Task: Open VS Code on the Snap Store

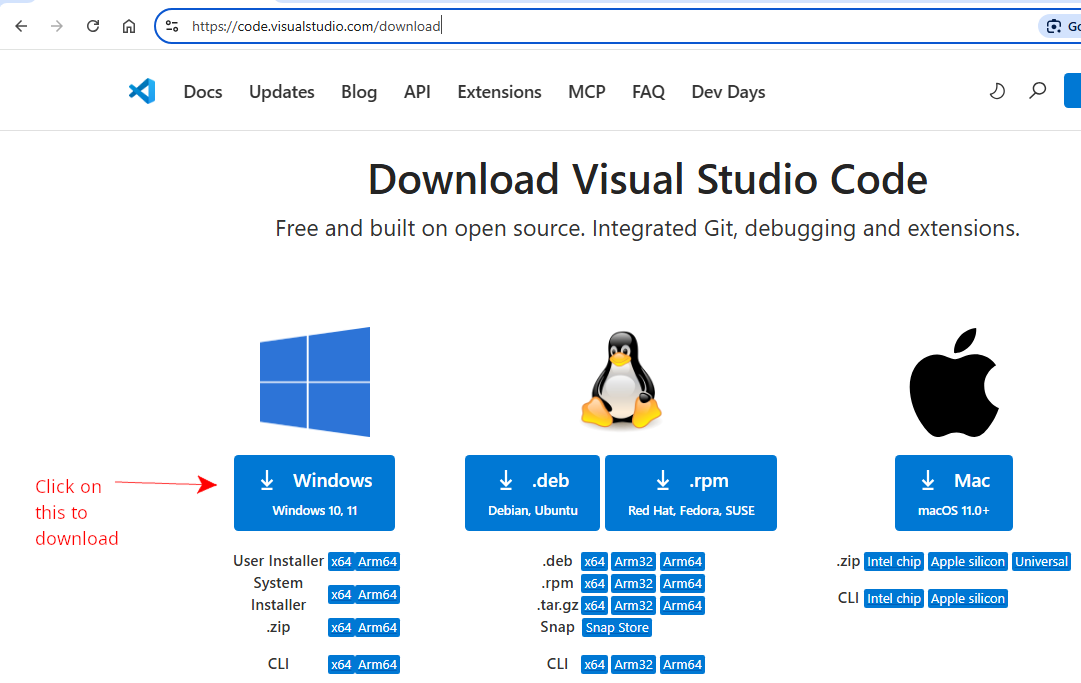Action: [x=616, y=627]
